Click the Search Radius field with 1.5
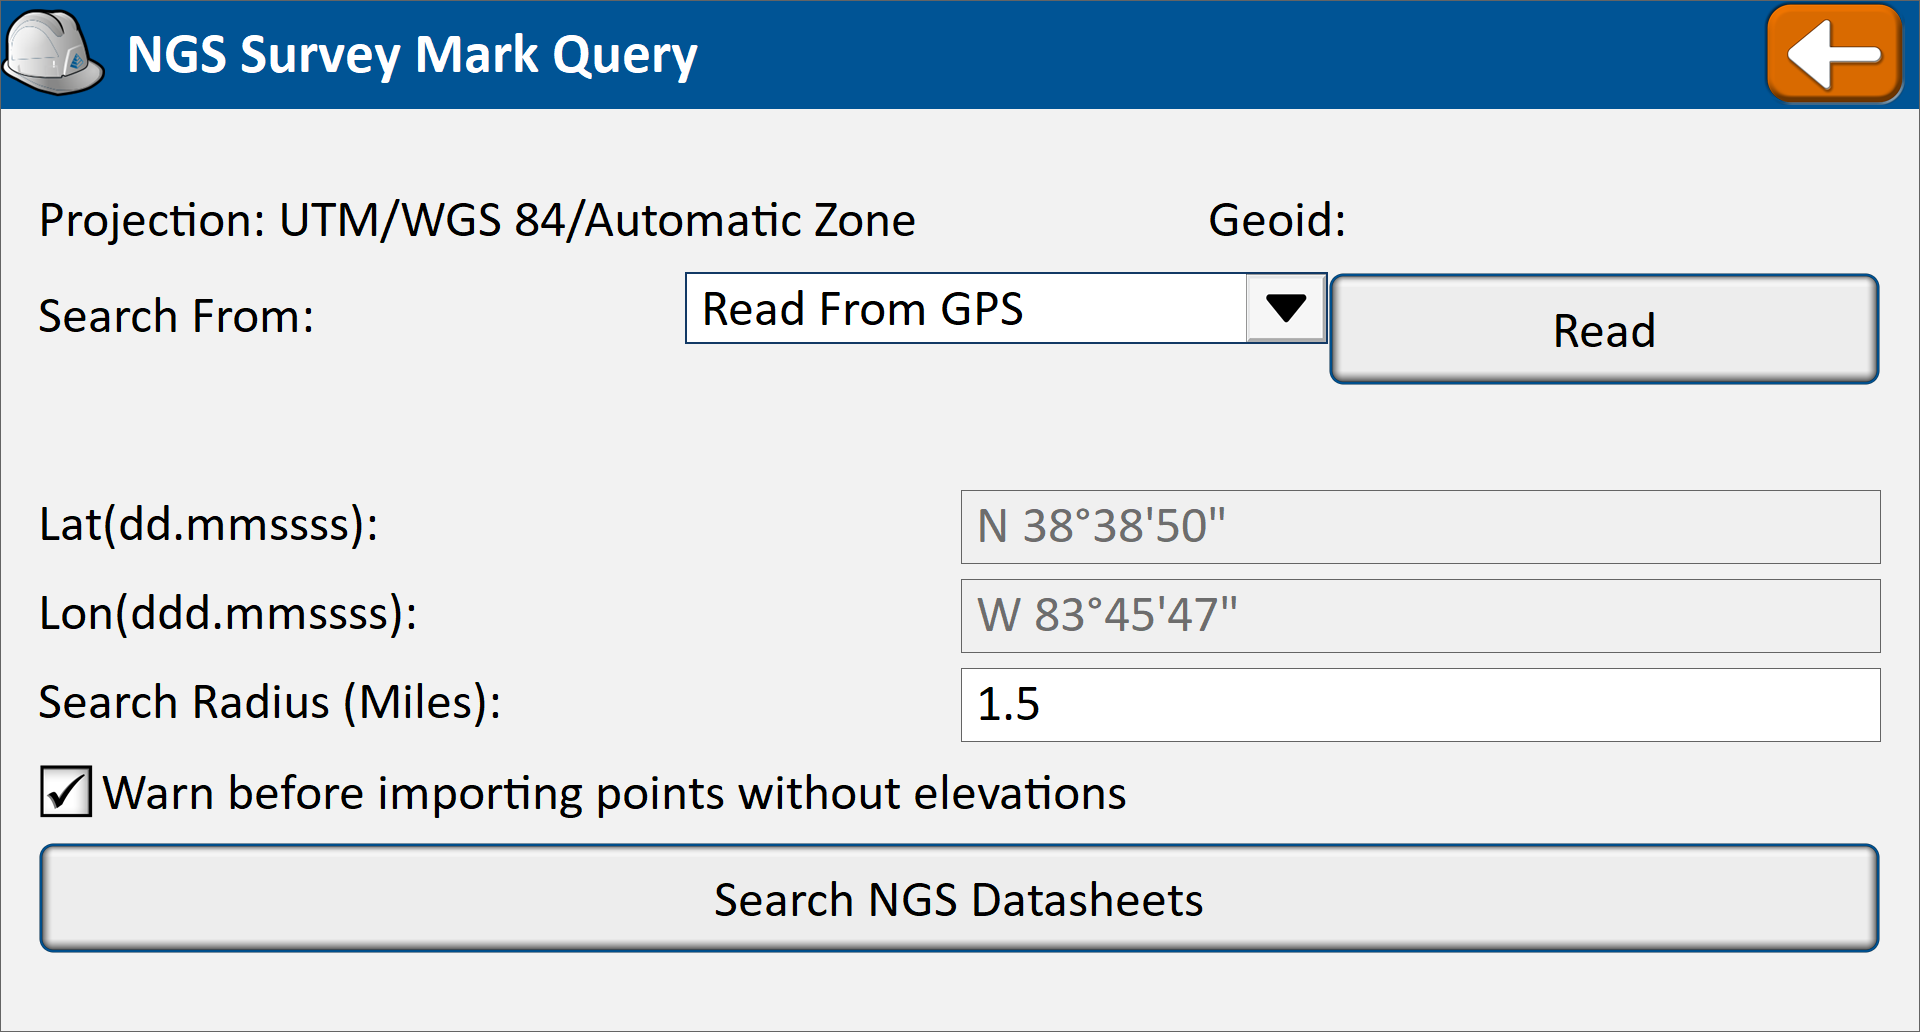The height and width of the screenshot is (1032, 1920). click(1420, 705)
